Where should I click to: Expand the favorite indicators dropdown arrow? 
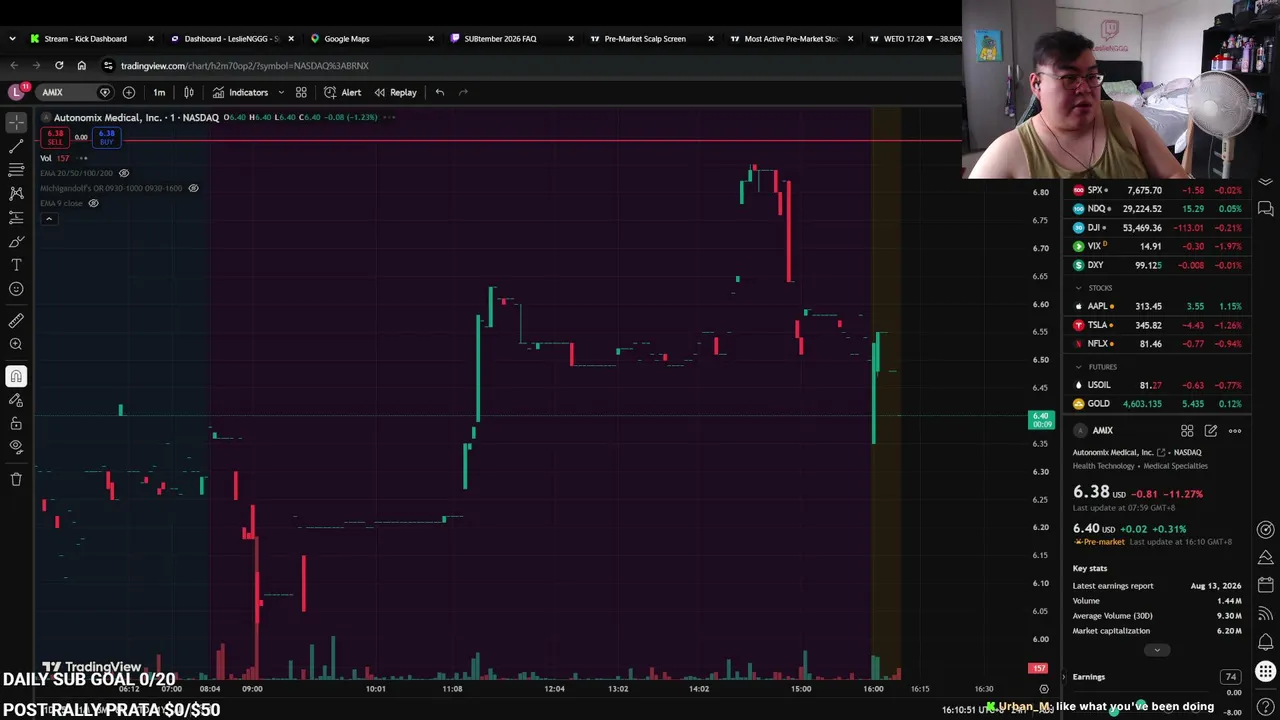coord(281,92)
